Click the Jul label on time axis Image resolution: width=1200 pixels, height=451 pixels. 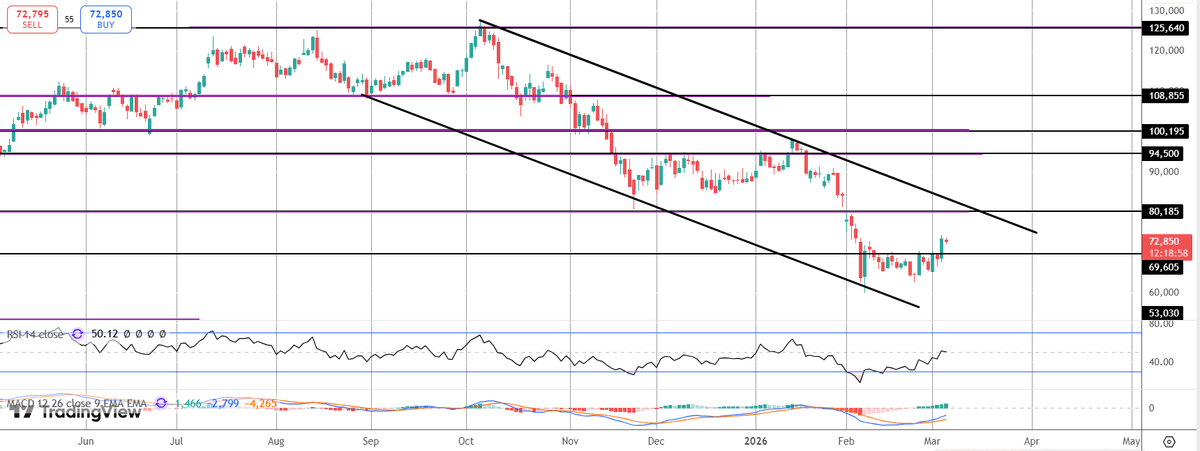point(176,440)
